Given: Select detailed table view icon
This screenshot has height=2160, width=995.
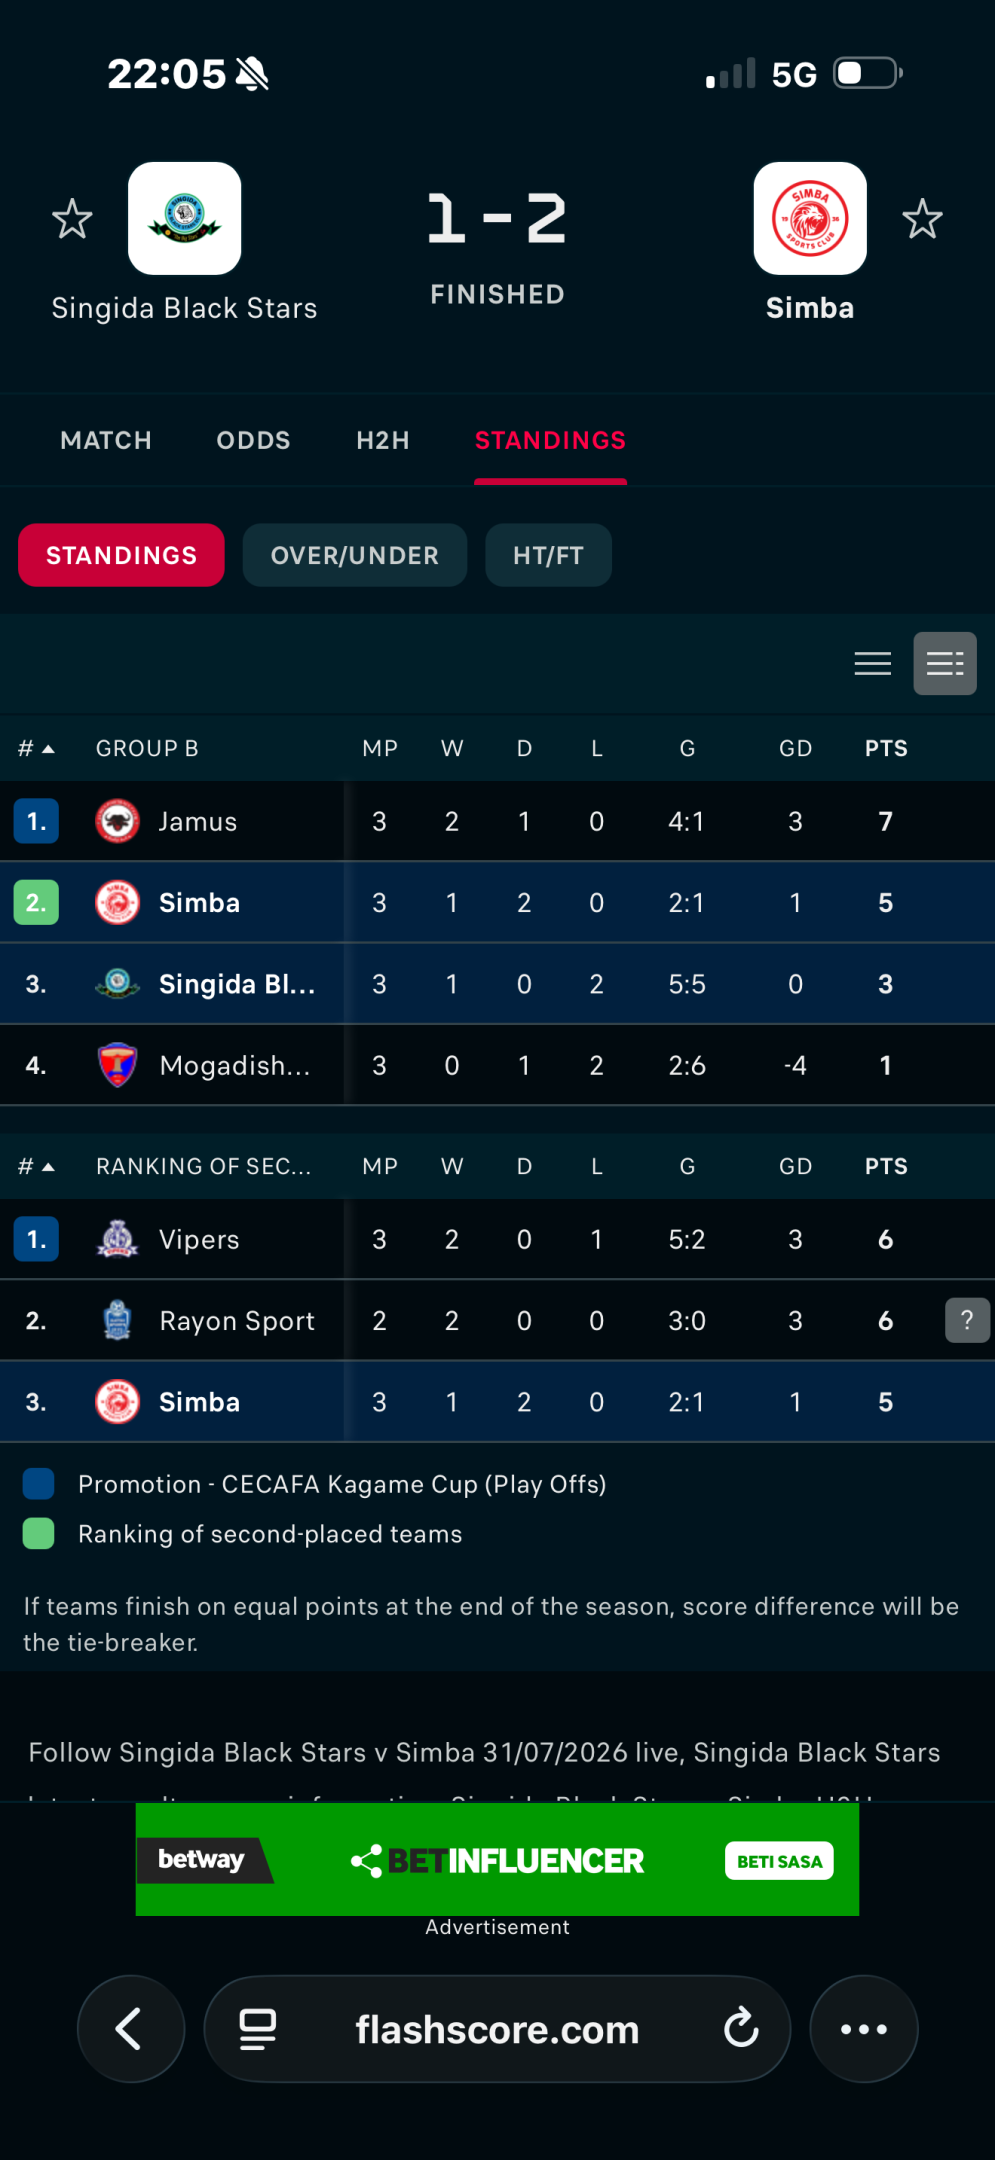Looking at the screenshot, I should [945, 664].
